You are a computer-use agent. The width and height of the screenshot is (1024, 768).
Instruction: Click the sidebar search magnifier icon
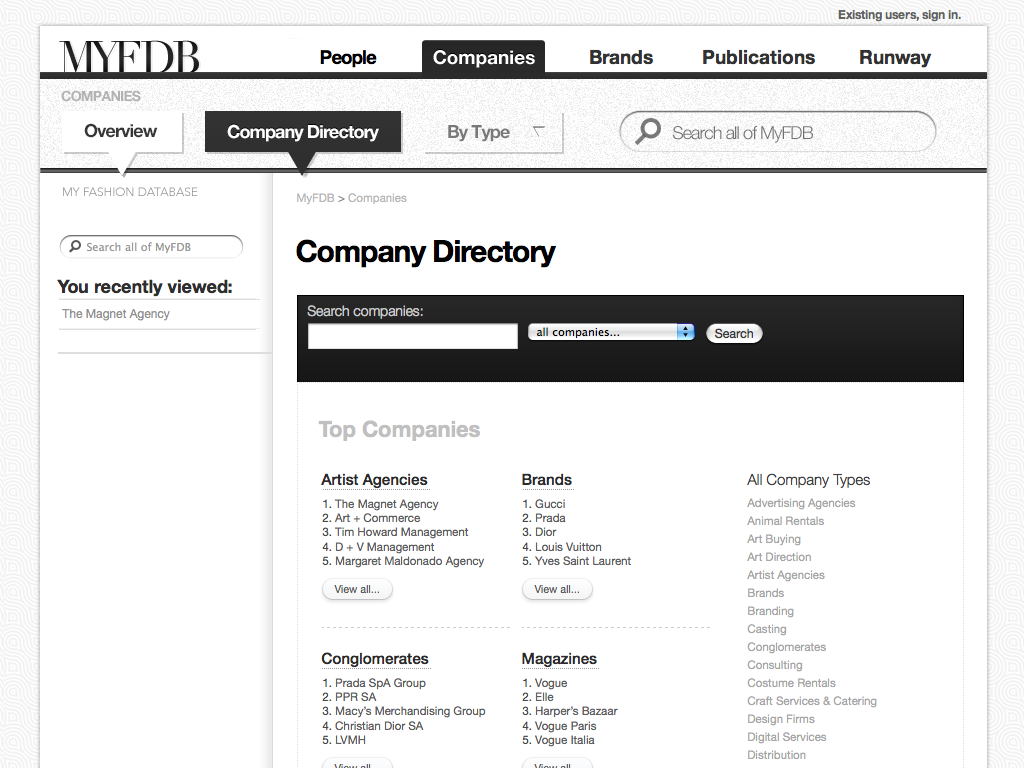(75, 247)
